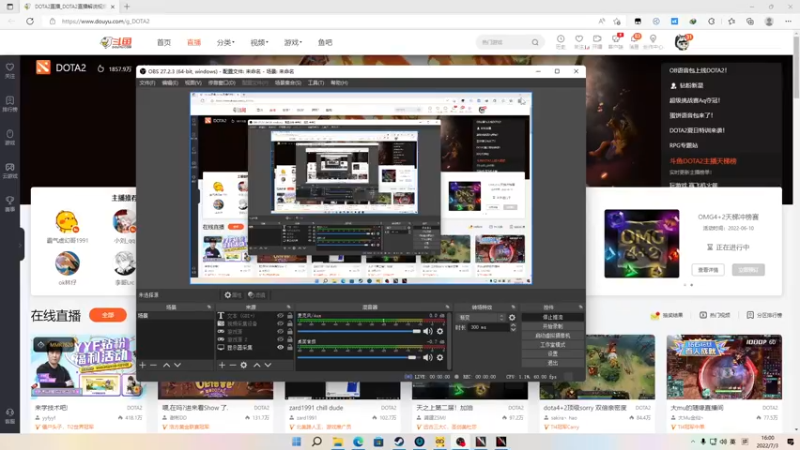Image resolution: width=800 pixels, height=450 pixels.
Task: Open 工具(T) menu in OBS
Action: coord(316,83)
